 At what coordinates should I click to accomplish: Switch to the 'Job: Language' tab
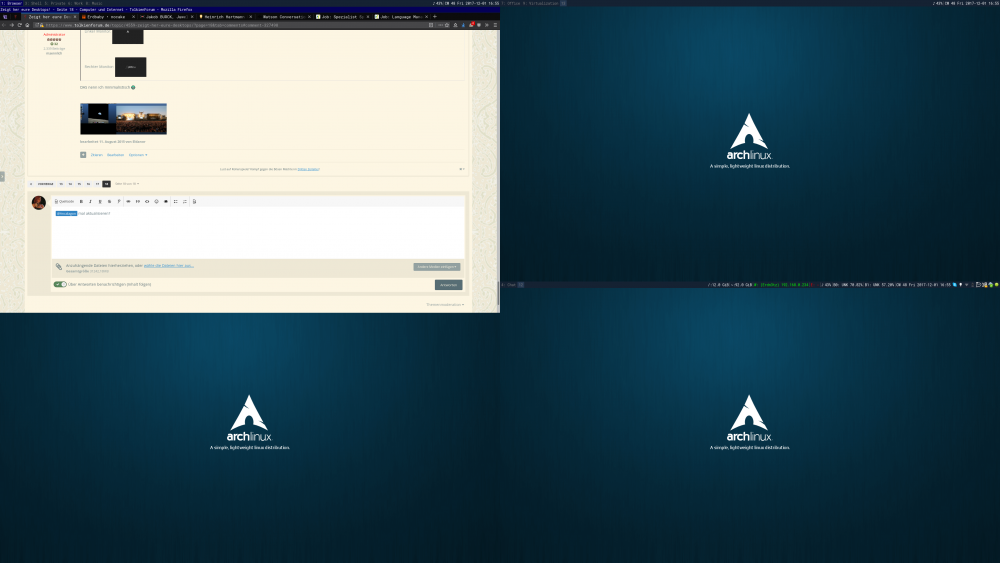[401, 17]
